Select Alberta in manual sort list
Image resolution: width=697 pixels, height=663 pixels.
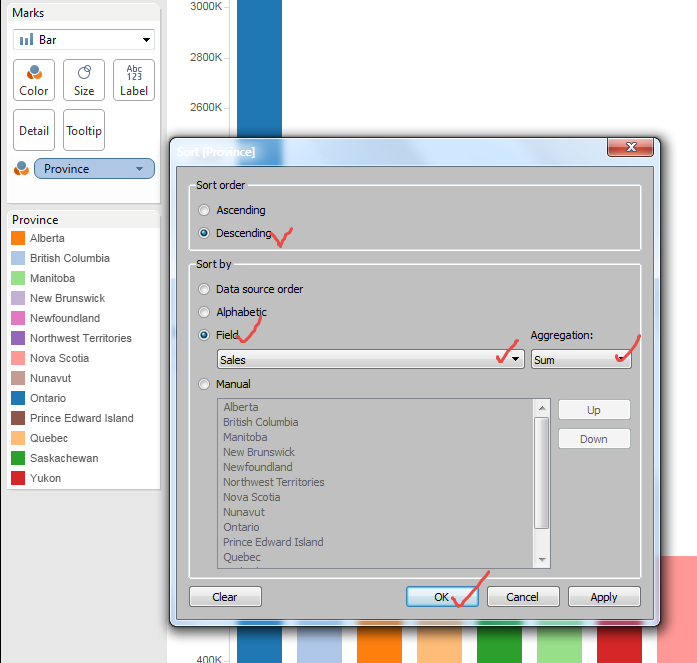click(240, 407)
